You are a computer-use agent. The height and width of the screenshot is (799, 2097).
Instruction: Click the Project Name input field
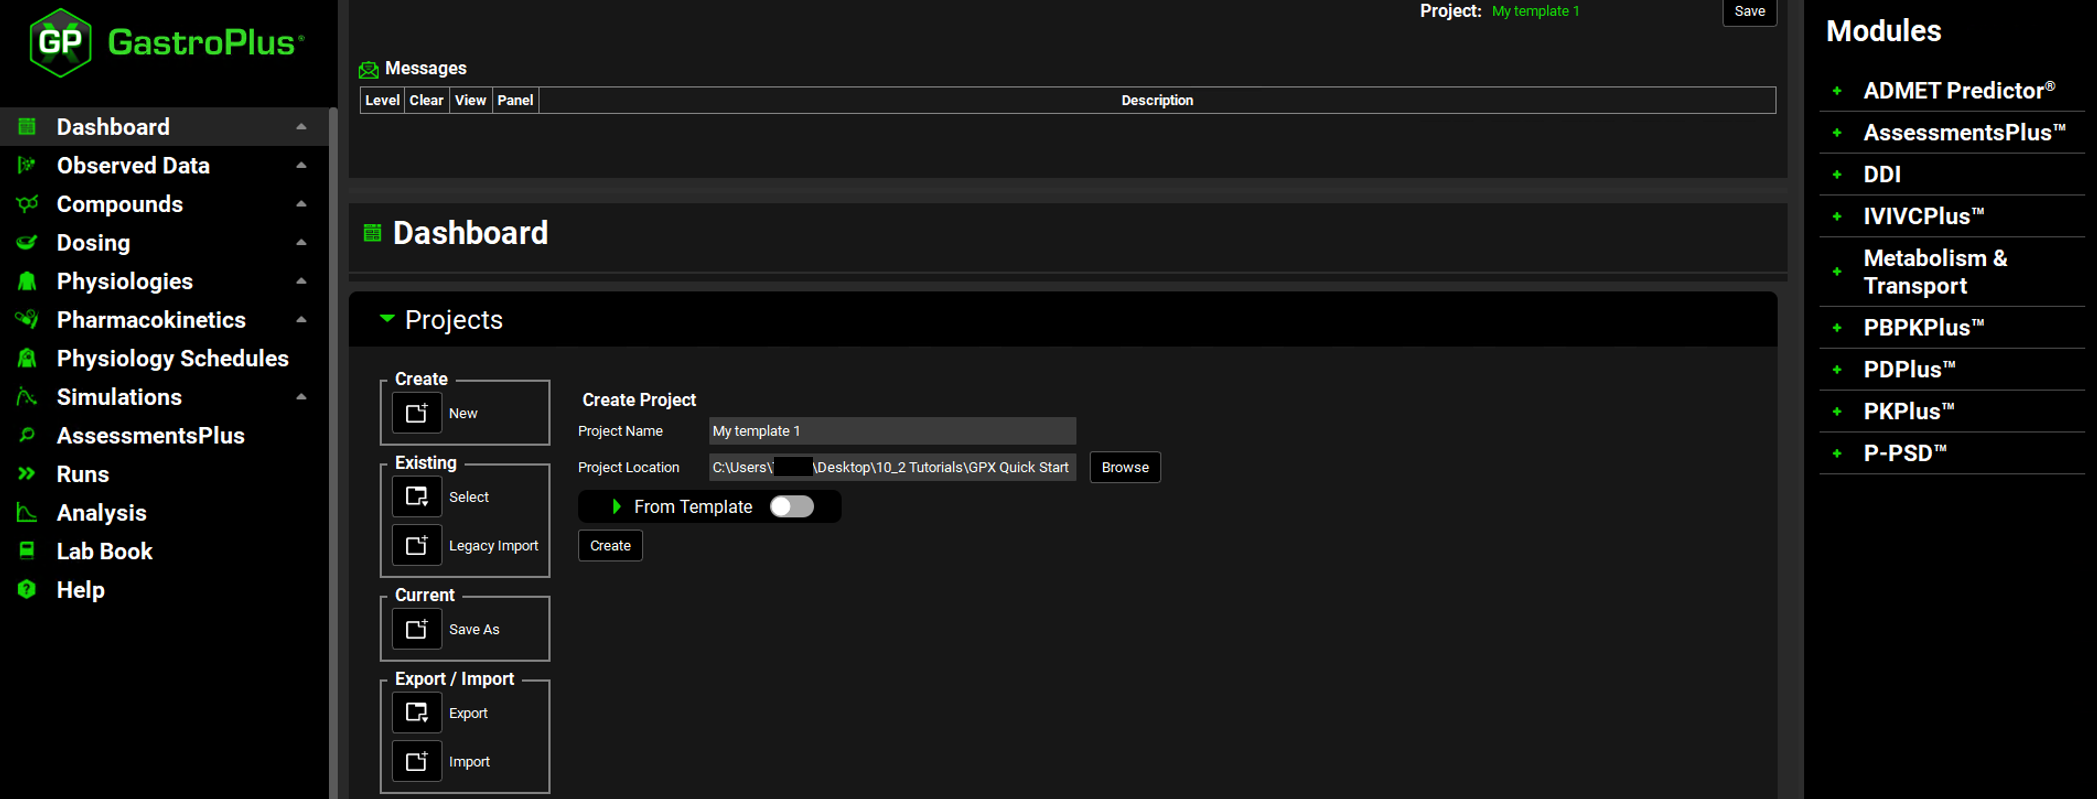(891, 431)
